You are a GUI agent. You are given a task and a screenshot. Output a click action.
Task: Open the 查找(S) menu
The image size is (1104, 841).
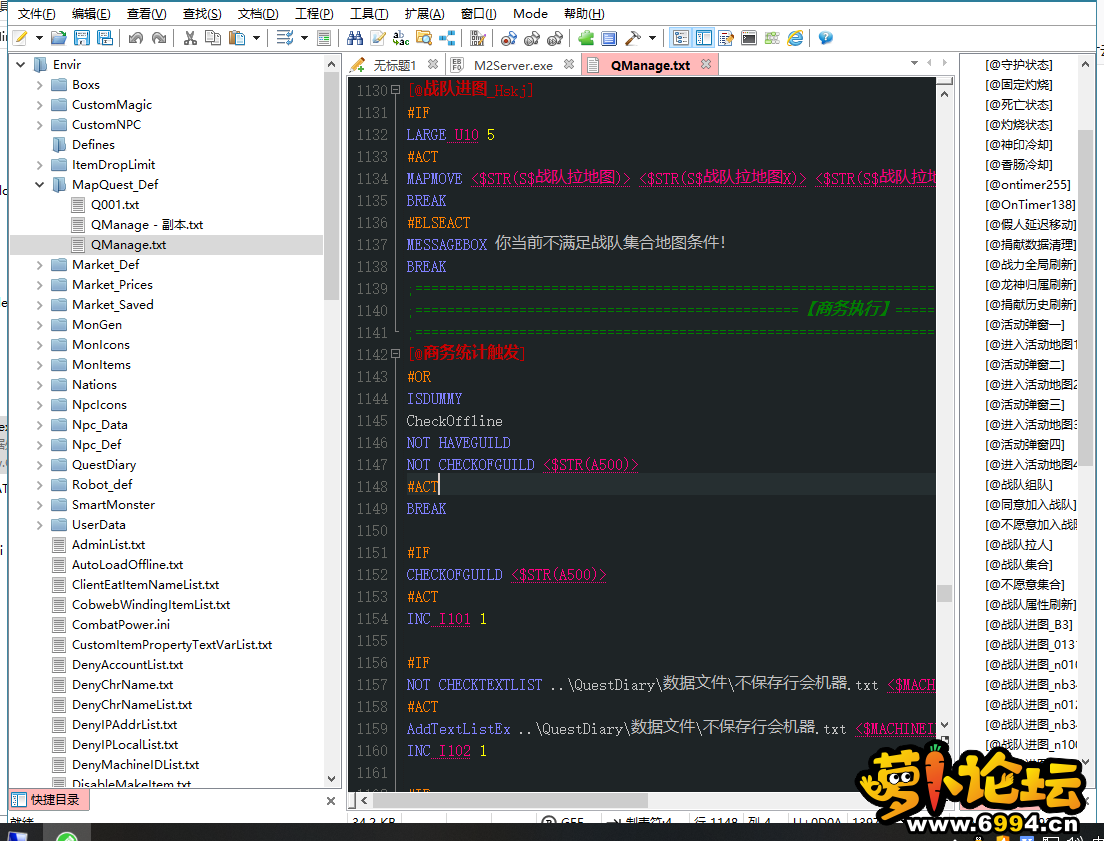[202, 13]
